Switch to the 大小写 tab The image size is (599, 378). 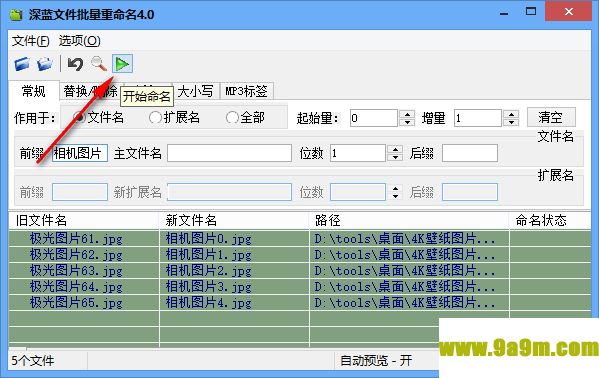click(196, 91)
